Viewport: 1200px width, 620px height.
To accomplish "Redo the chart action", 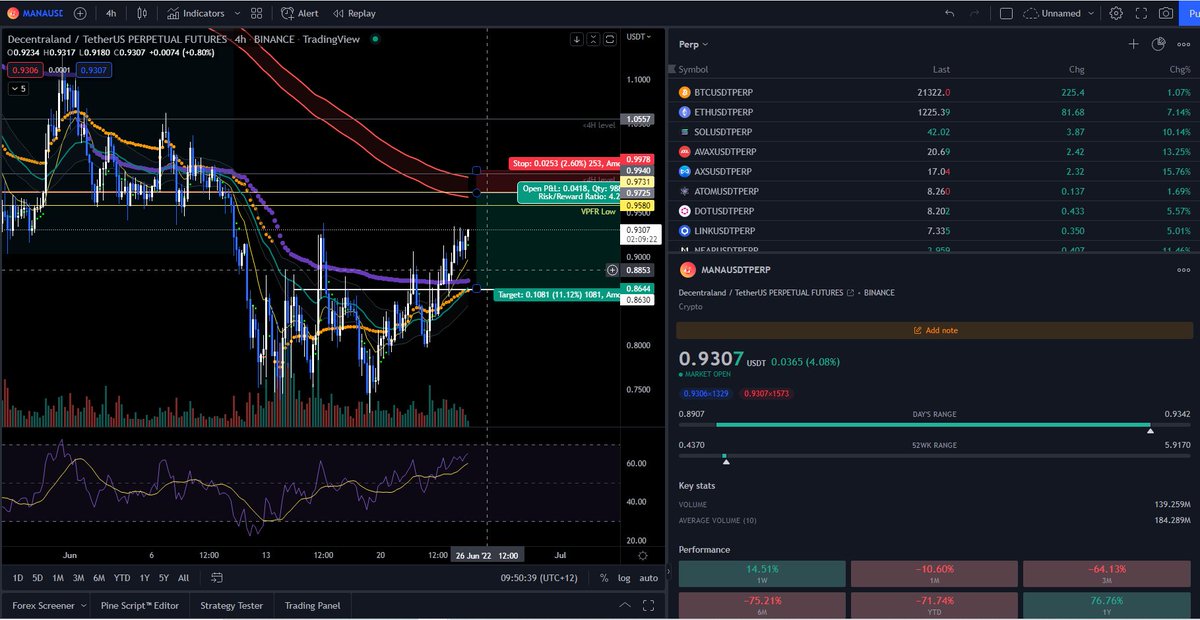I will click(x=975, y=13).
